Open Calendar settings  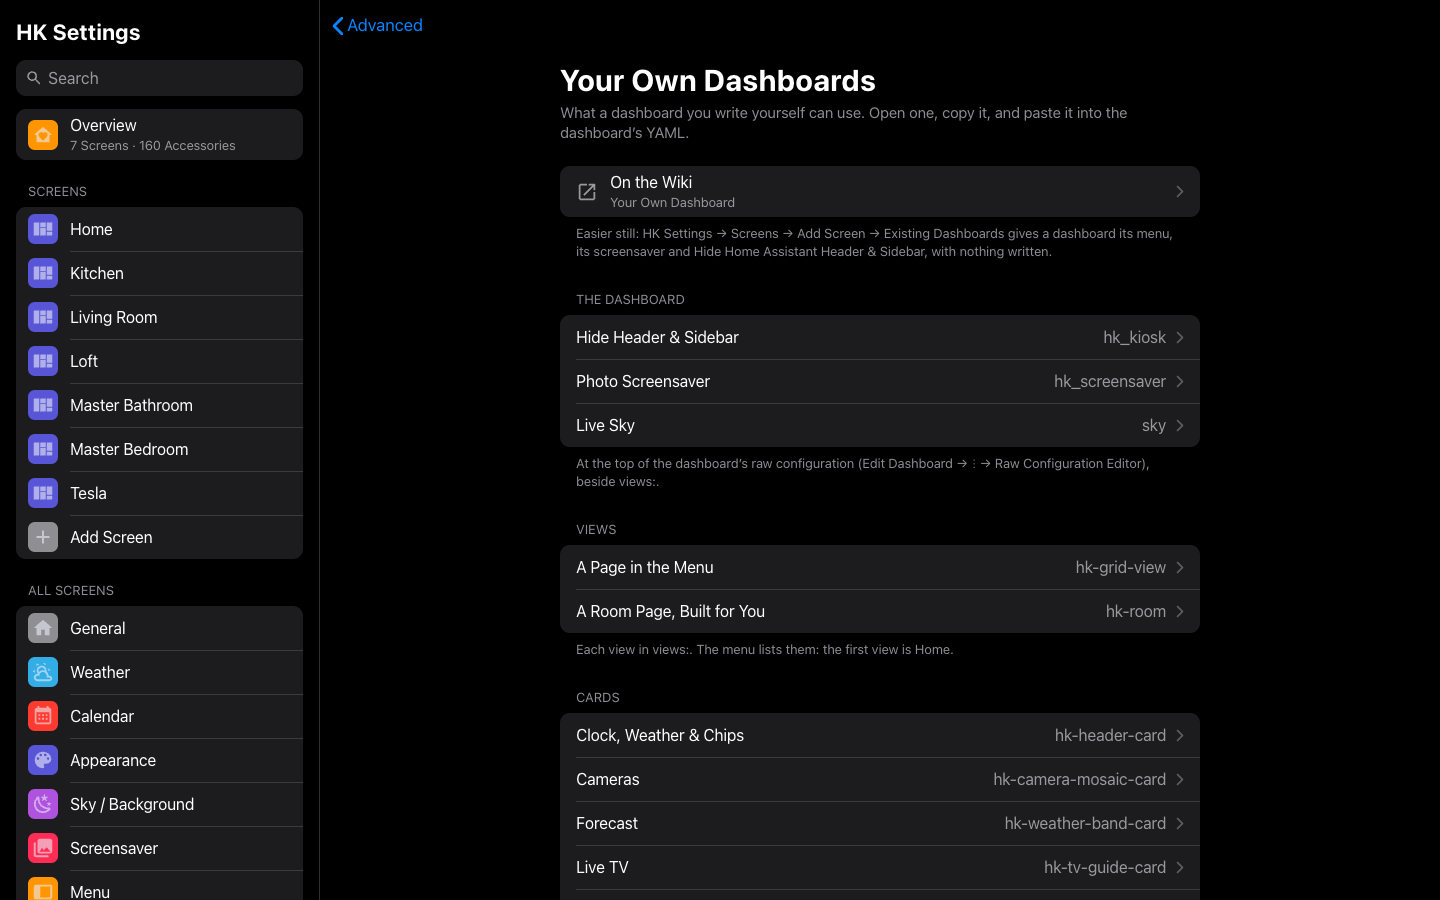click(159, 716)
